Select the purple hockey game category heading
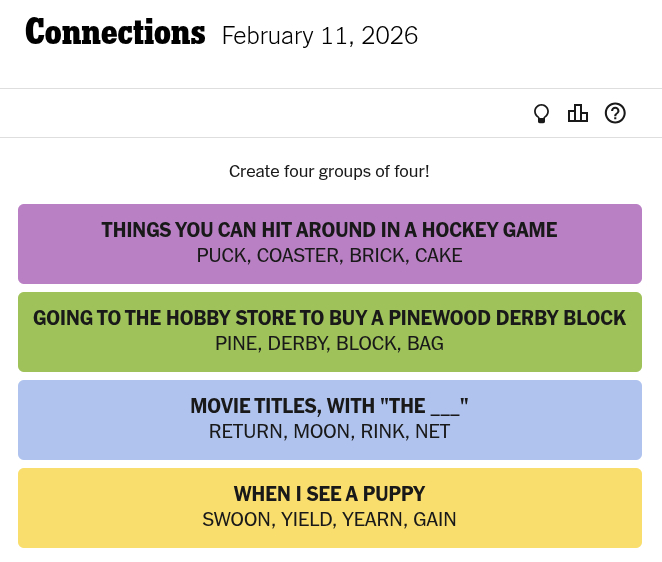The width and height of the screenshot is (662, 562). click(x=329, y=230)
